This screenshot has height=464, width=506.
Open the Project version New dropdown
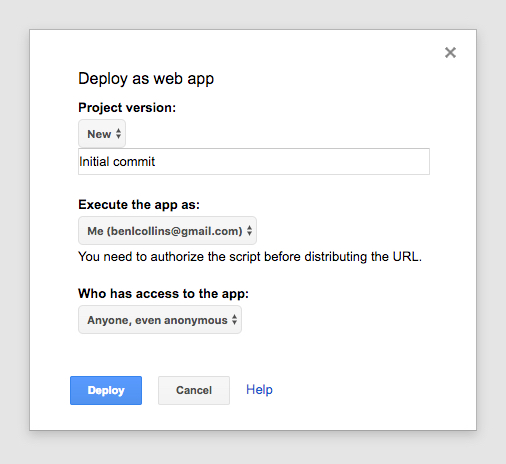coord(102,134)
